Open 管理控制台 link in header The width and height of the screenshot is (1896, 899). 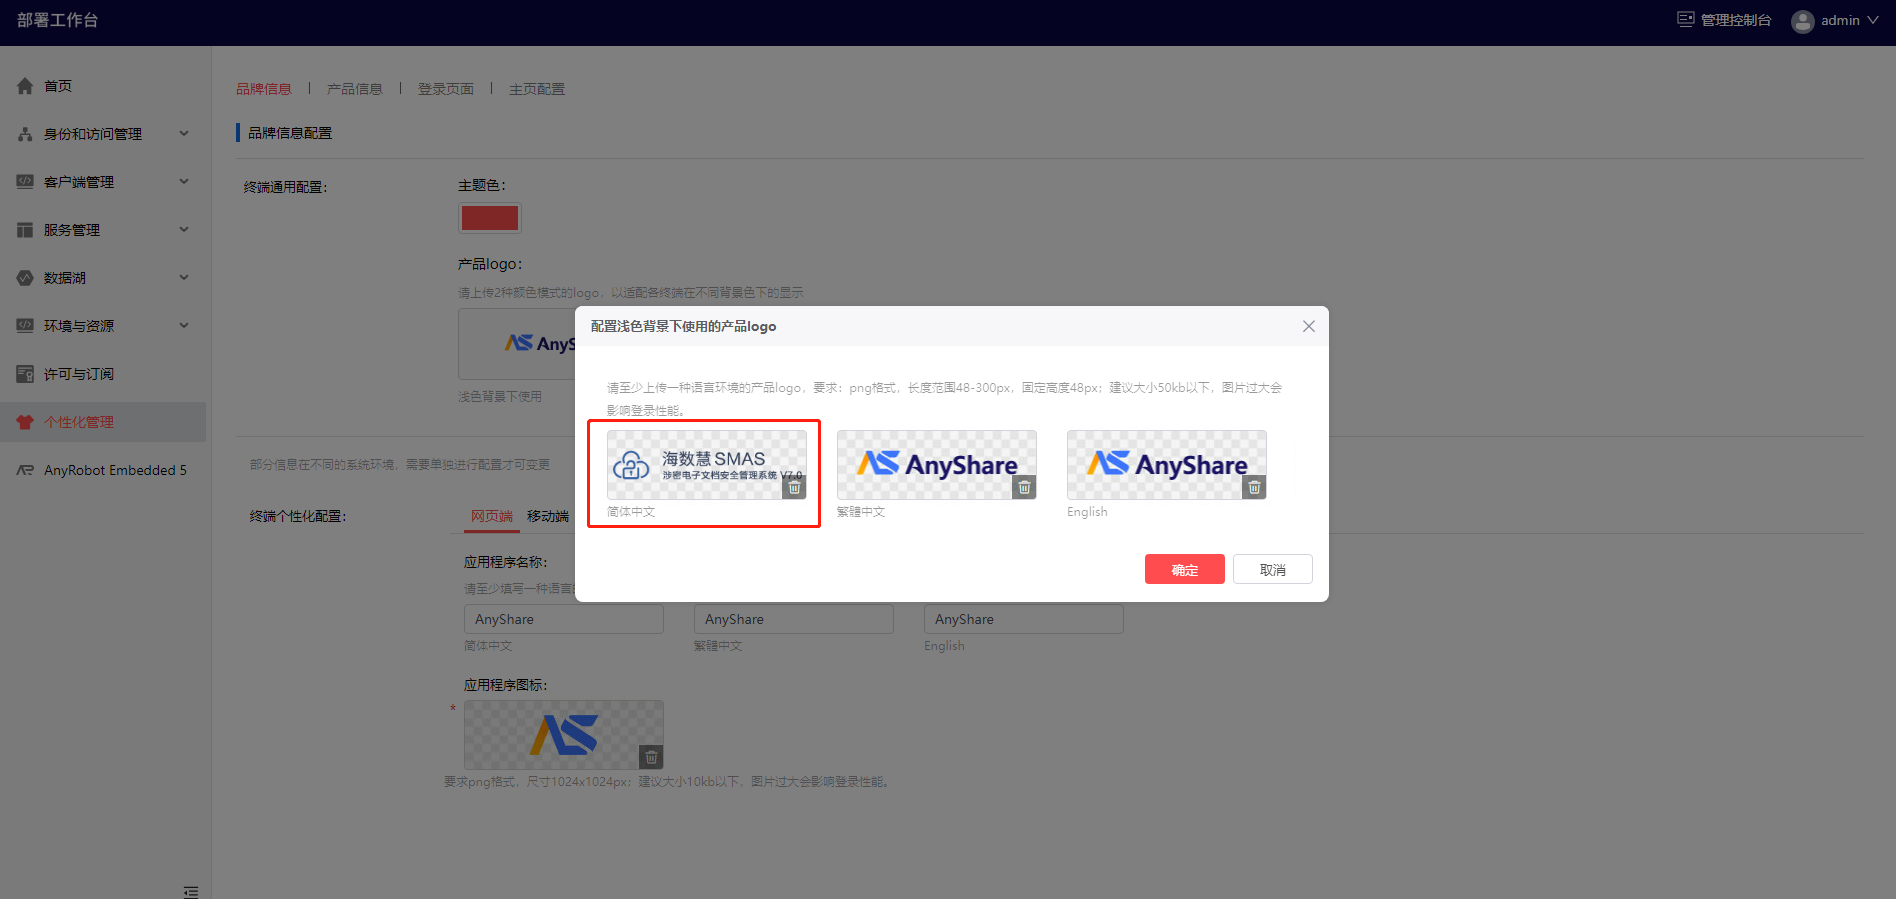pos(1736,20)
